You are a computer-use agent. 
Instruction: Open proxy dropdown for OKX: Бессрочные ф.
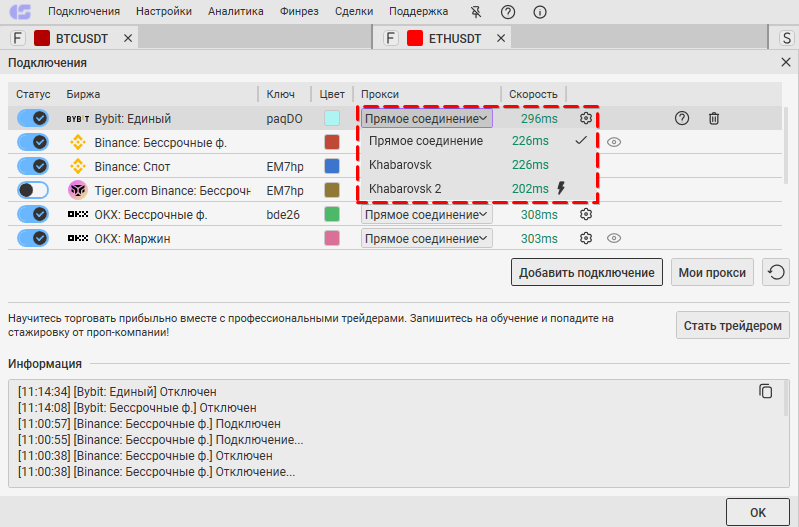pyautogui.click(x=427, y=214)
